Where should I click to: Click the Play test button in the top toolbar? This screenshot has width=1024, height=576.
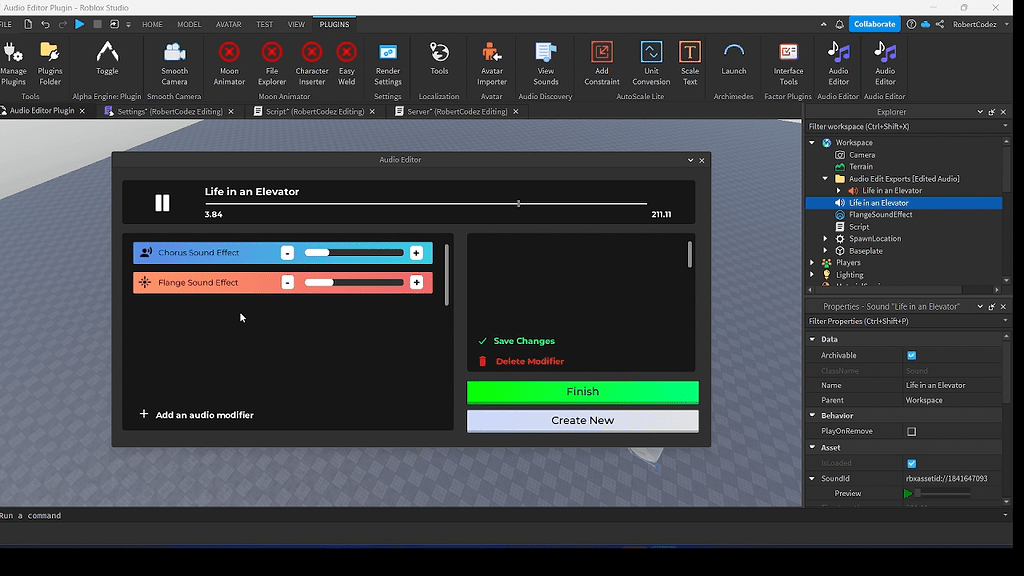[80, 24]
